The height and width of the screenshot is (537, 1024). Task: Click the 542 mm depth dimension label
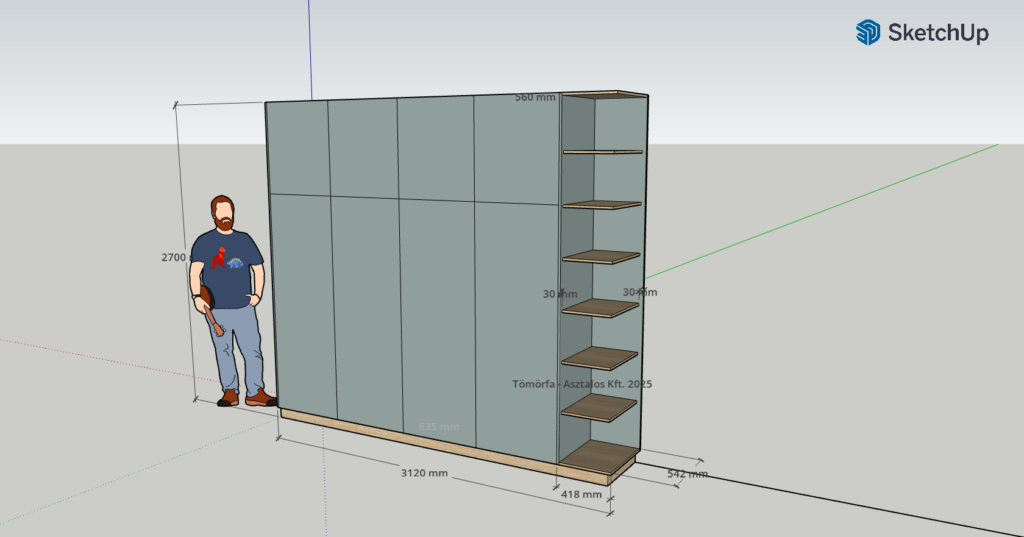click(x=687, y=473)
